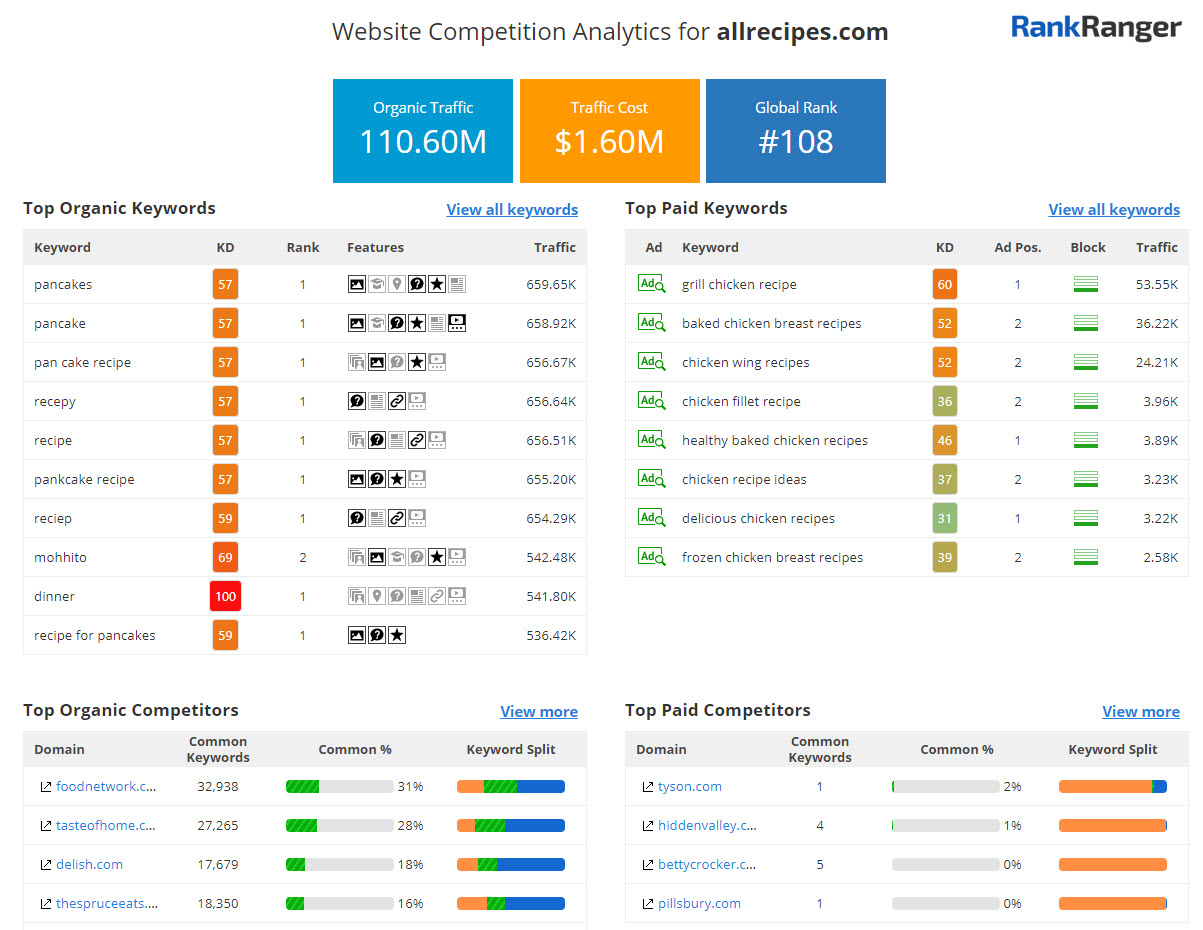Open the tasteofhome domain link
Viewport: 1203px width, 930px height.
tap(106, 826)
